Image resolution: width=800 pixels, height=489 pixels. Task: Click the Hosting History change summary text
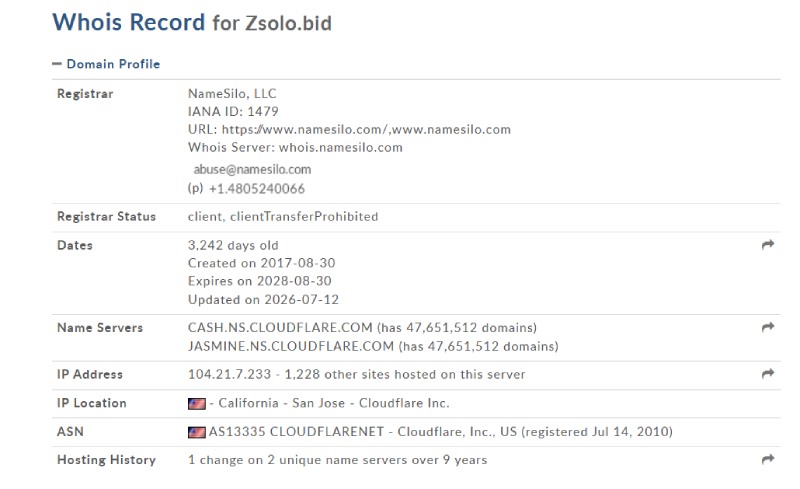[338, 460]
